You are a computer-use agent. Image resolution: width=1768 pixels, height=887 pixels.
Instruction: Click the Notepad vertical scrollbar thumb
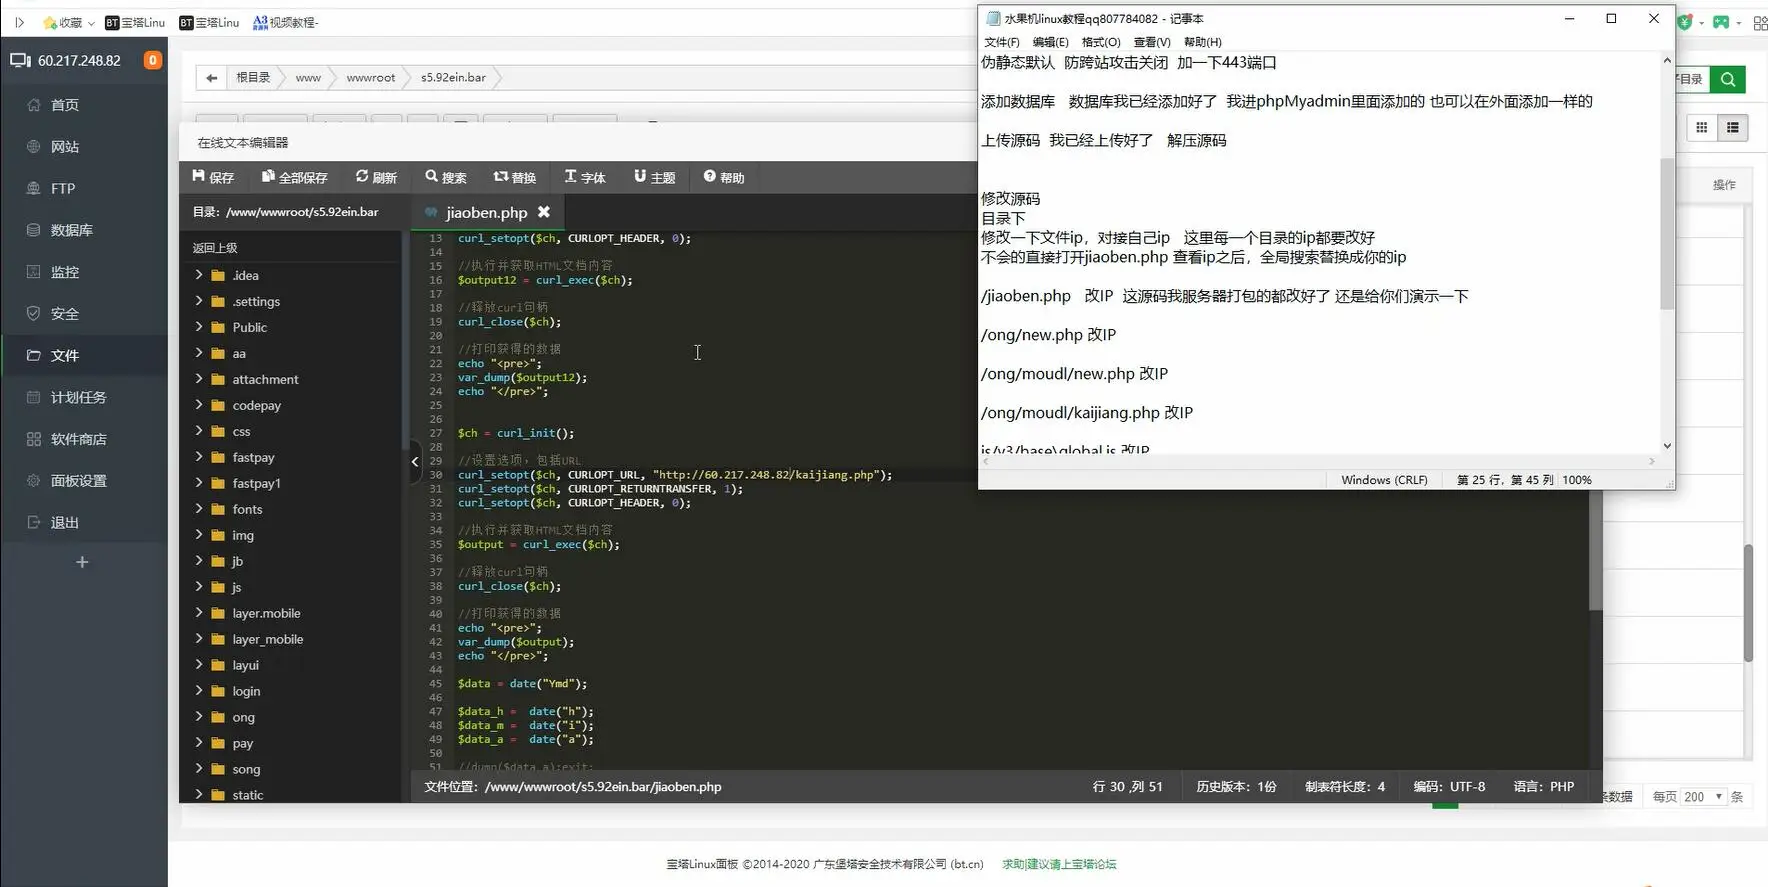tap(1667, 233)
